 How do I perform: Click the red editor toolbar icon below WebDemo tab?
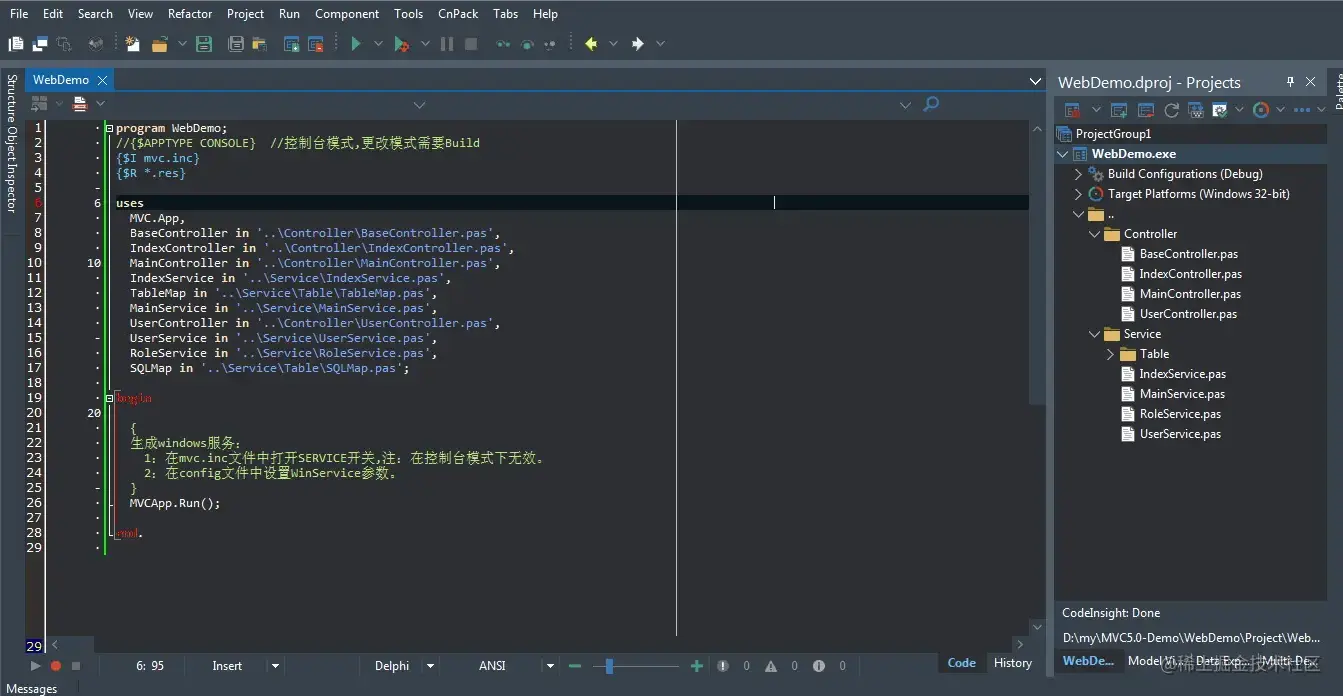click(80, 103)
